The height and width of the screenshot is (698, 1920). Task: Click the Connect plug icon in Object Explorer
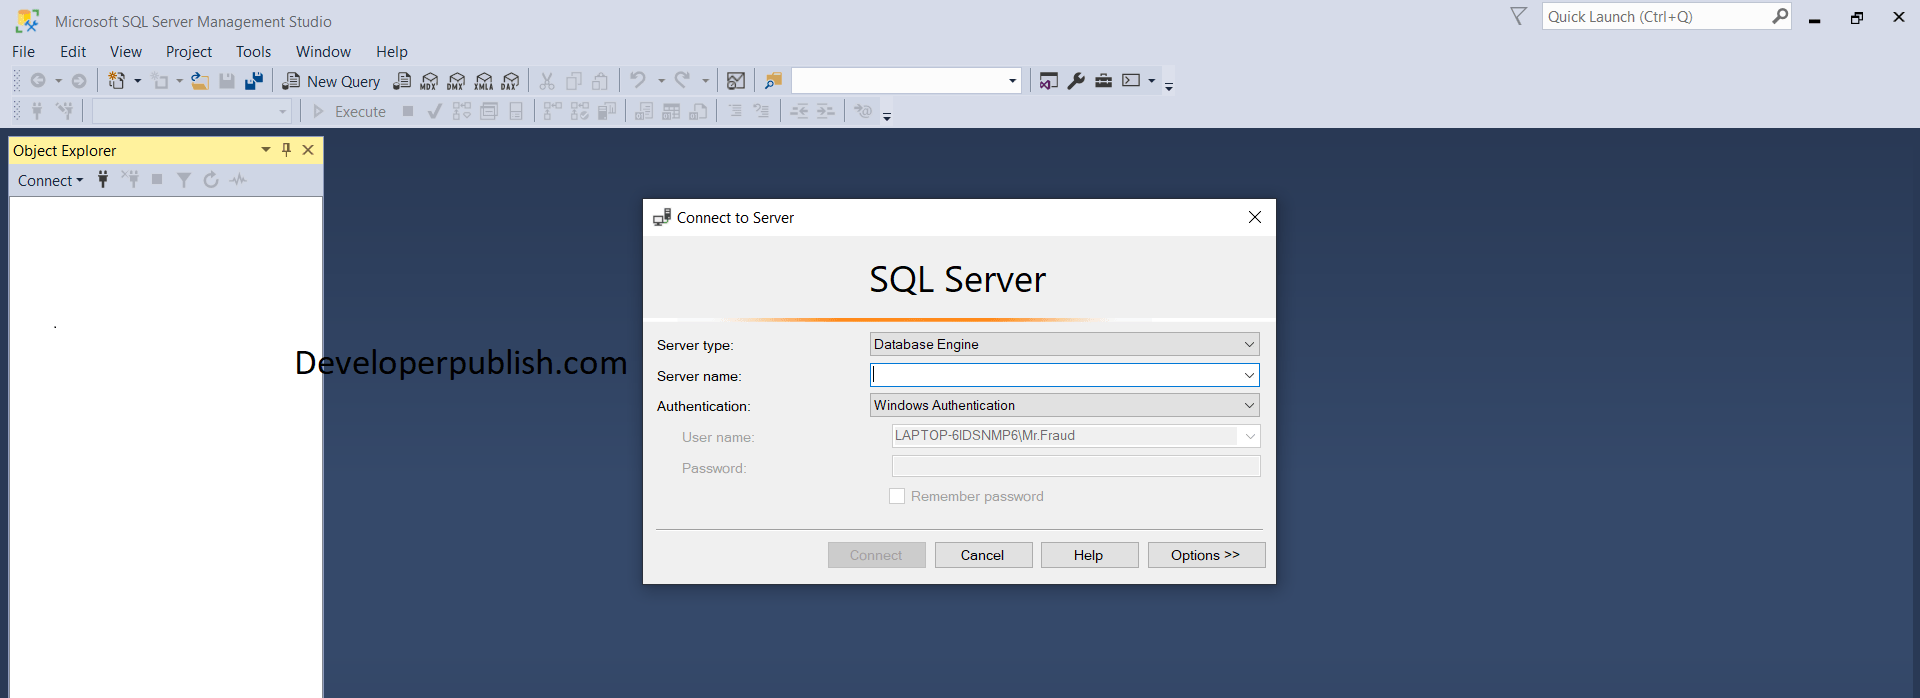[103, 180]
